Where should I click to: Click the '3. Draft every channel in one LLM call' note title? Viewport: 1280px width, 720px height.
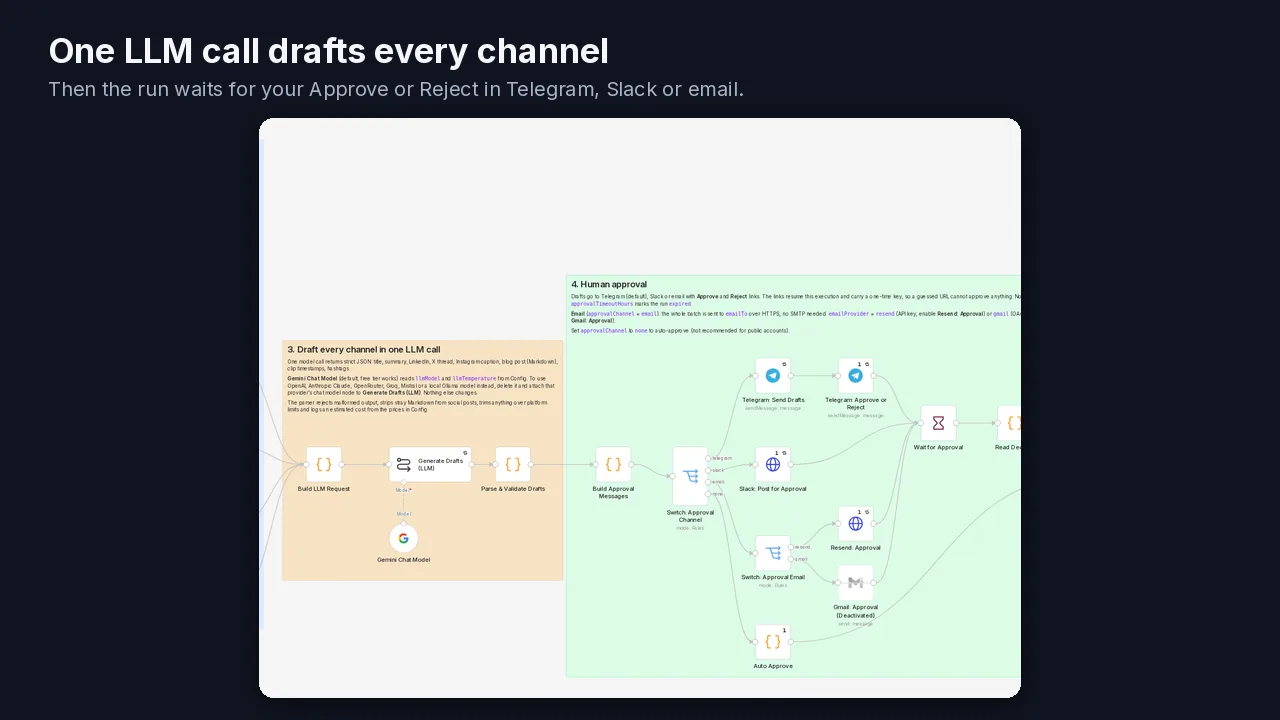(364, 350)
